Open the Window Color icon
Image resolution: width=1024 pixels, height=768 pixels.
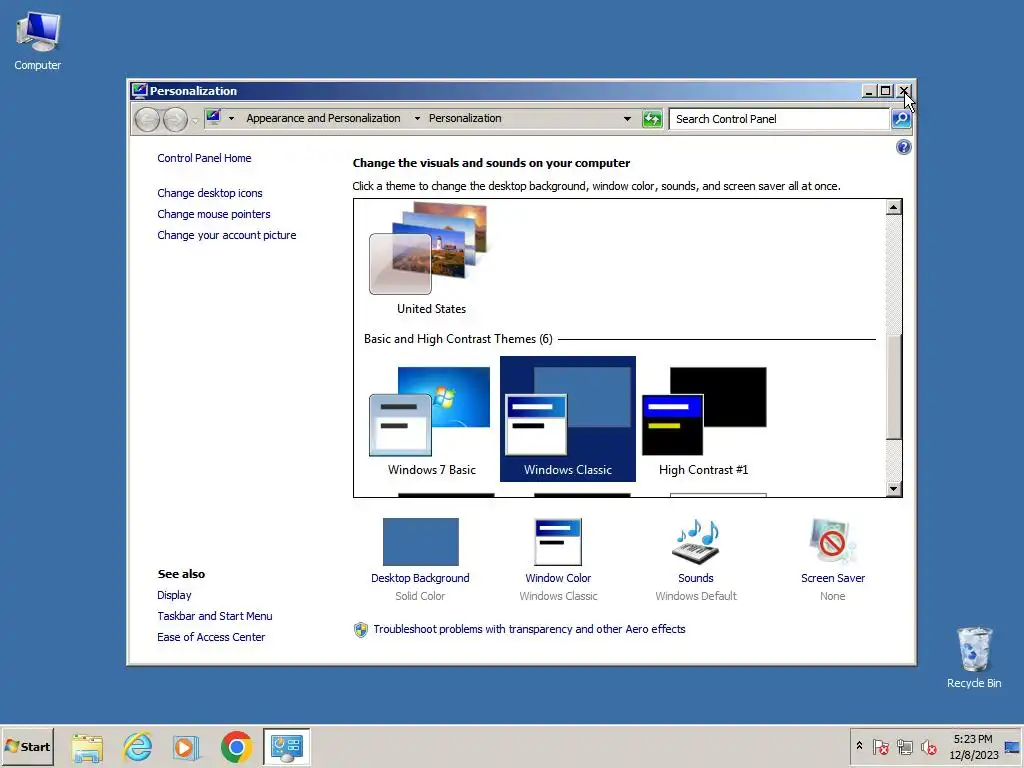coord(558,542)
